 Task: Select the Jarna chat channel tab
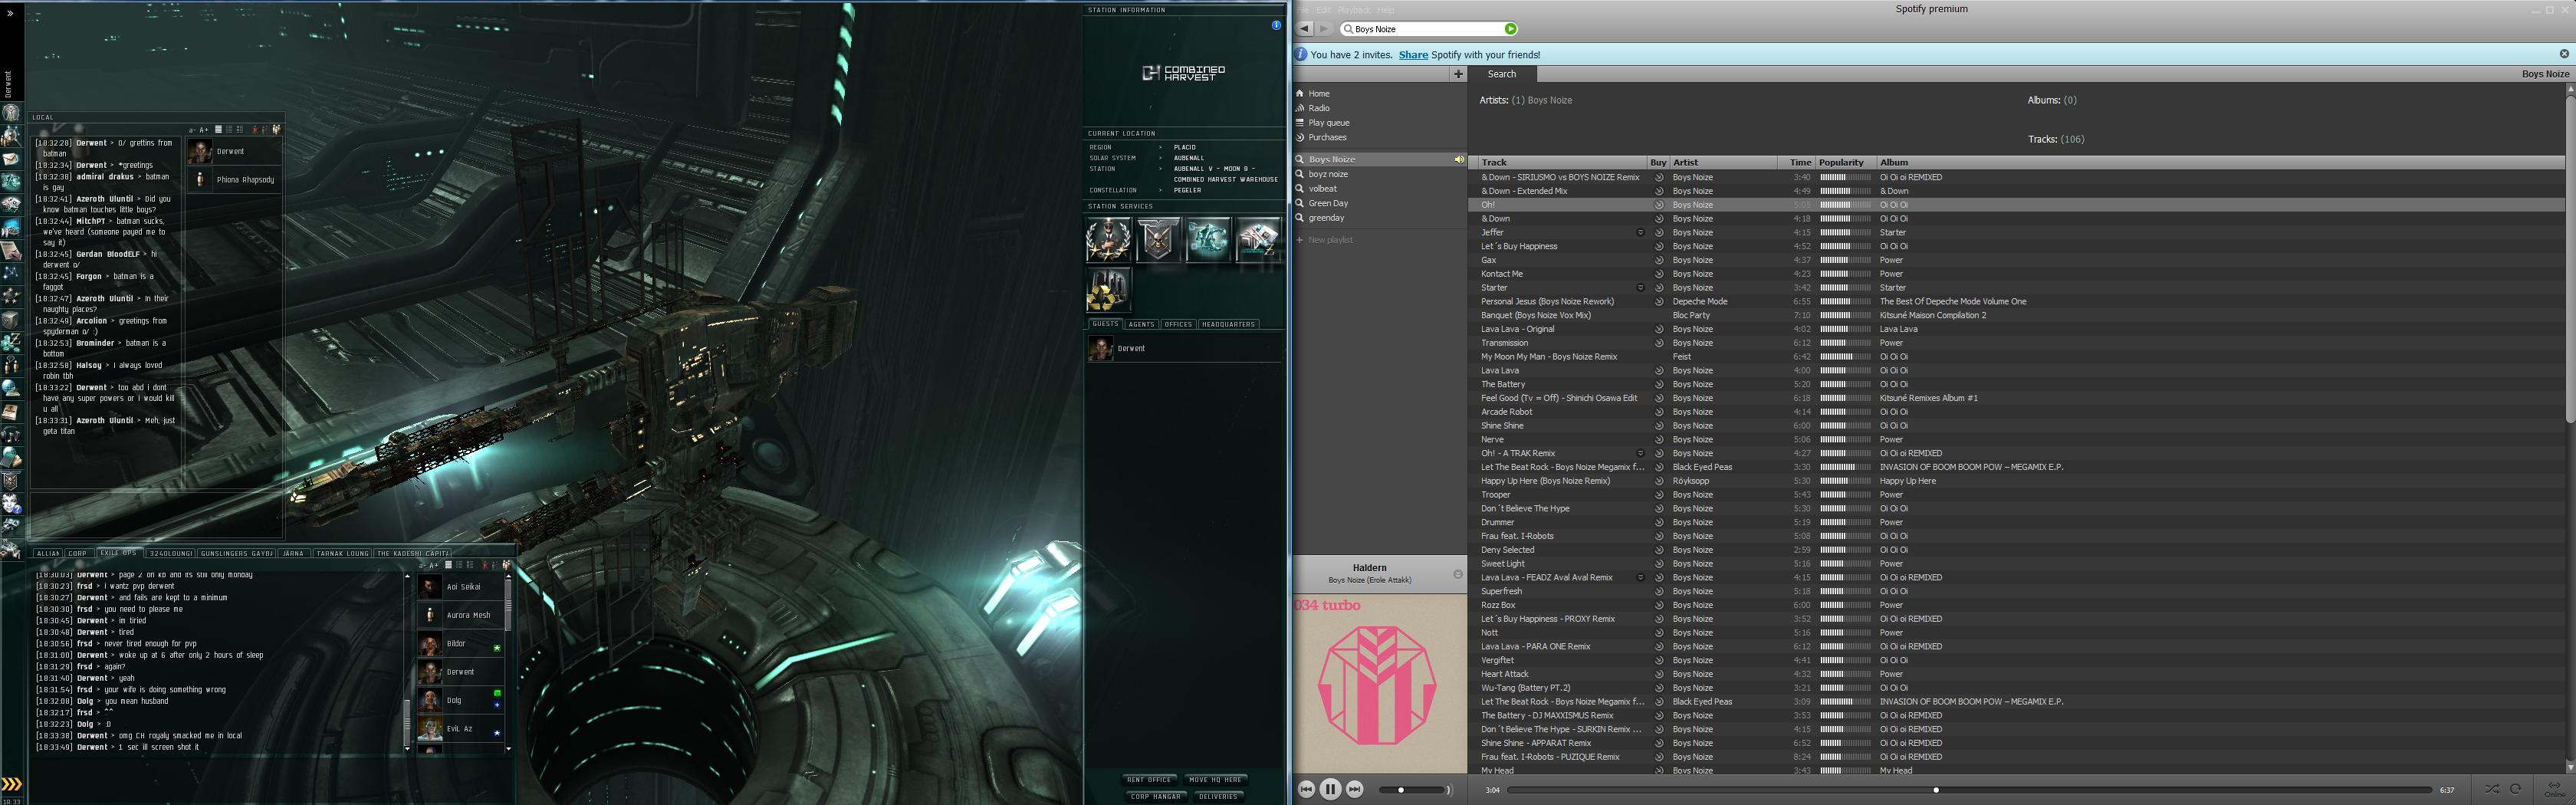(293, 553)
